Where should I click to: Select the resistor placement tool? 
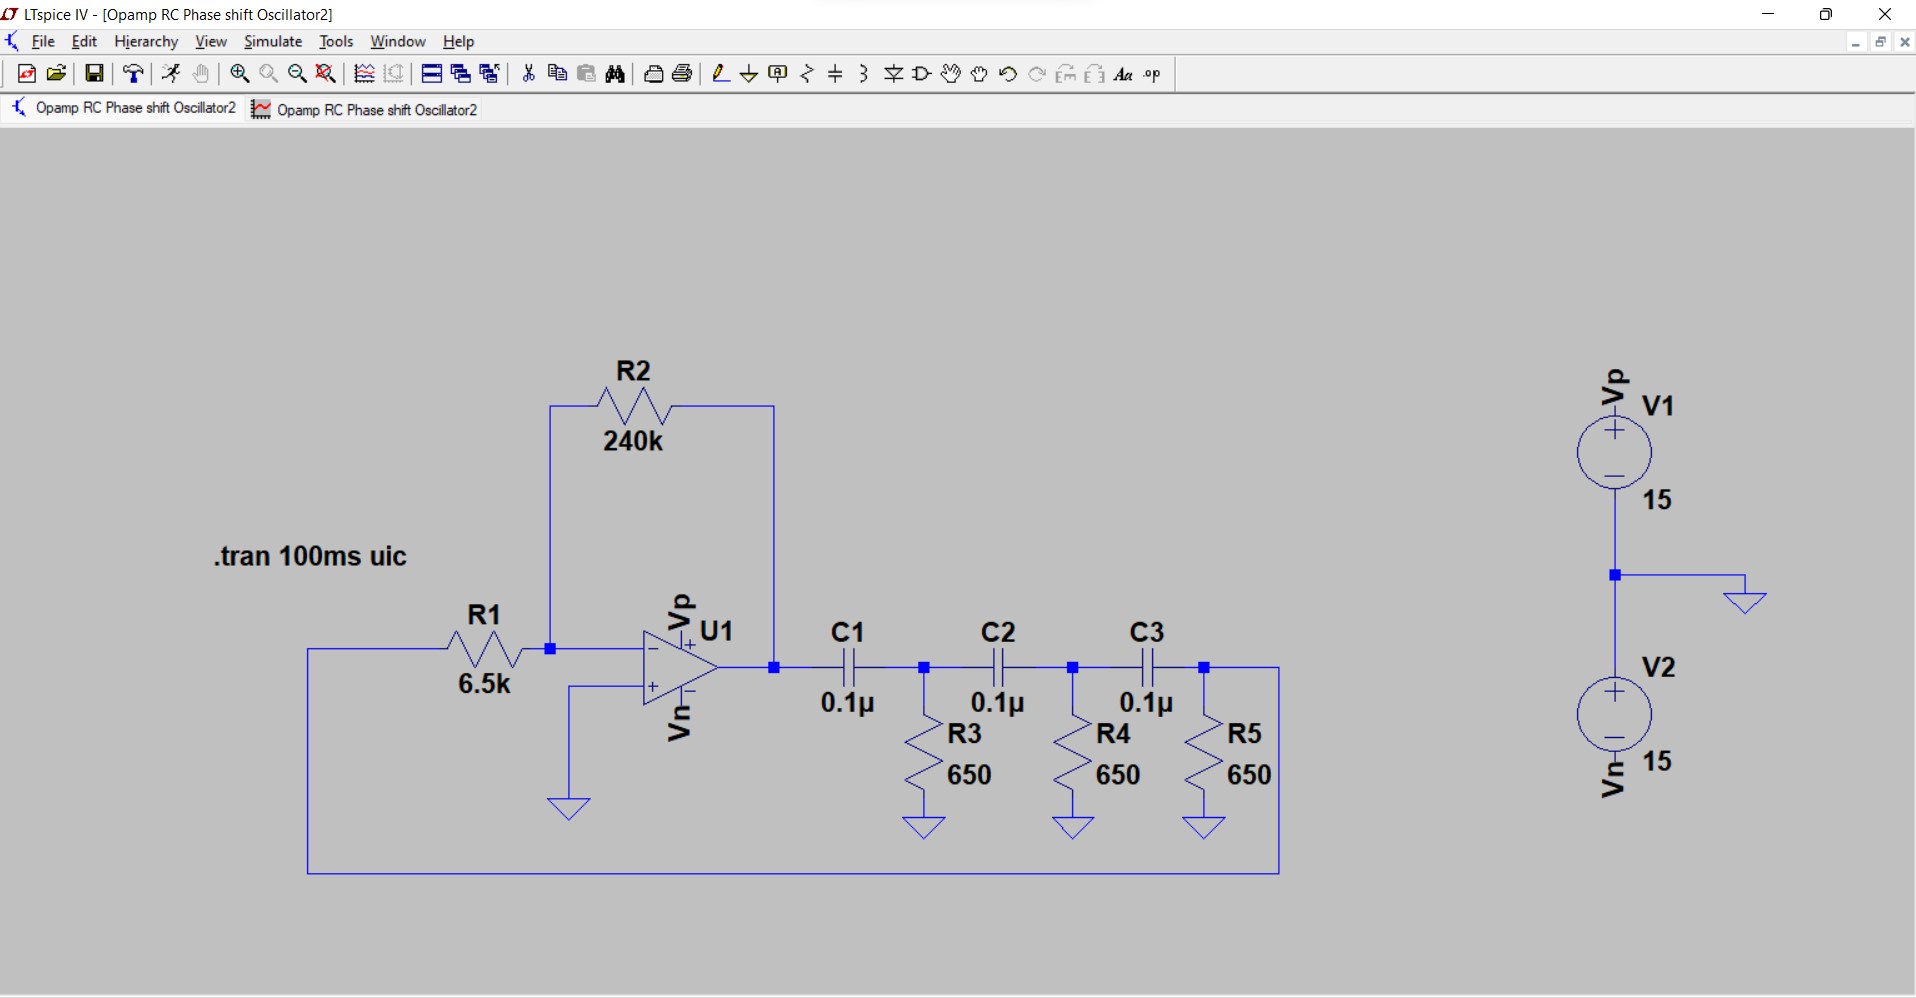point(806,73)
